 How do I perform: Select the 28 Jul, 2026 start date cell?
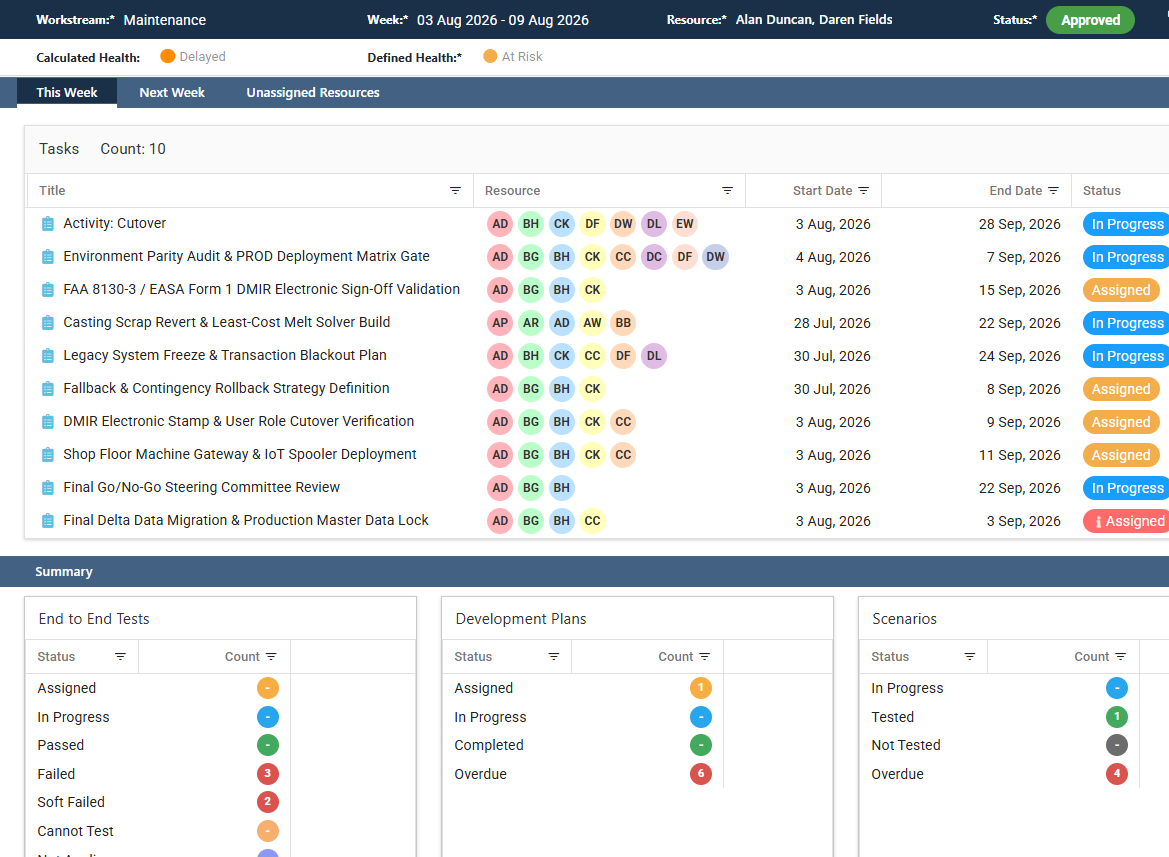(832, 323)
